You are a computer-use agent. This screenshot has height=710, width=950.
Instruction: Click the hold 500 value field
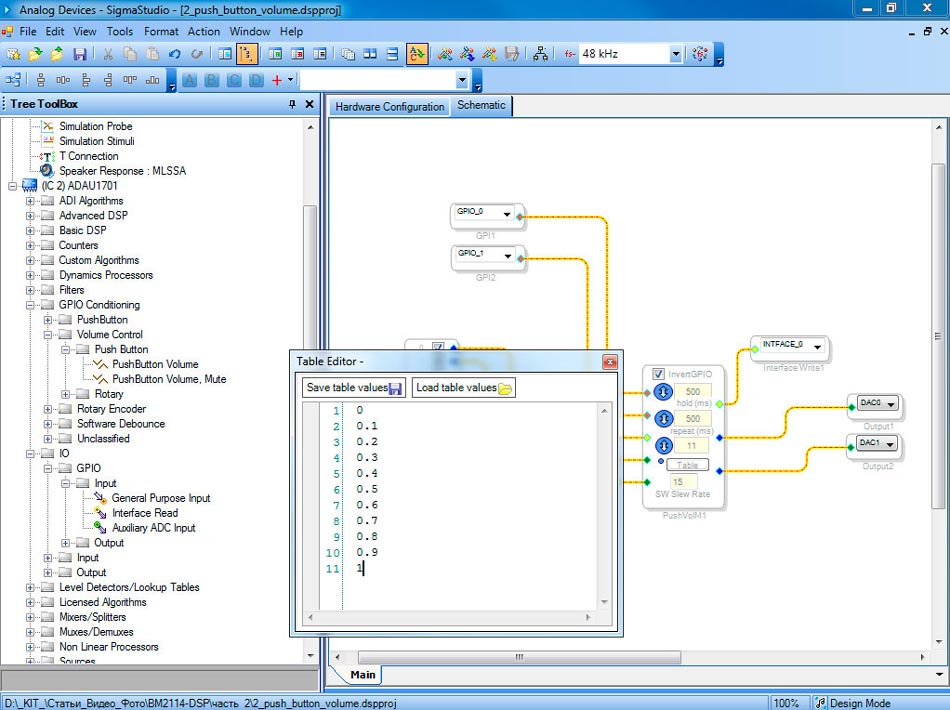[x=693, y=392]
